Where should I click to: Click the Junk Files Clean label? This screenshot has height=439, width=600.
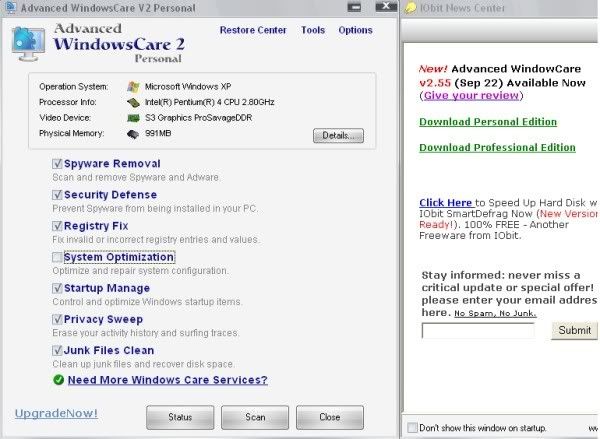pyautogui.click(x=109, y=350)
